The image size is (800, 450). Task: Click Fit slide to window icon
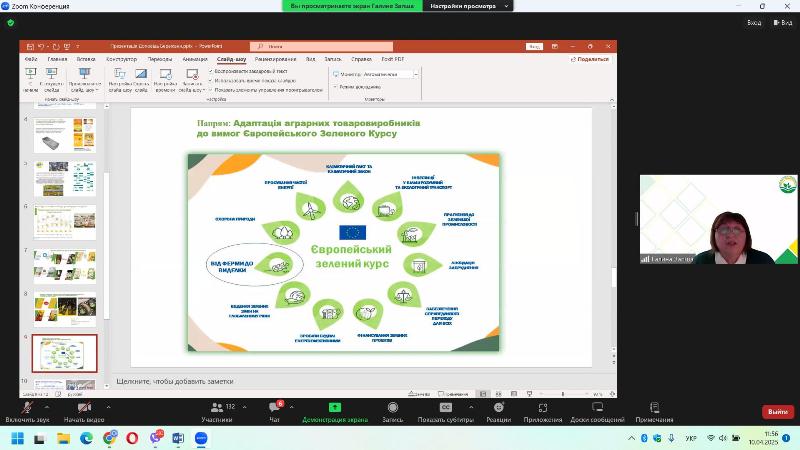(613, 394)
